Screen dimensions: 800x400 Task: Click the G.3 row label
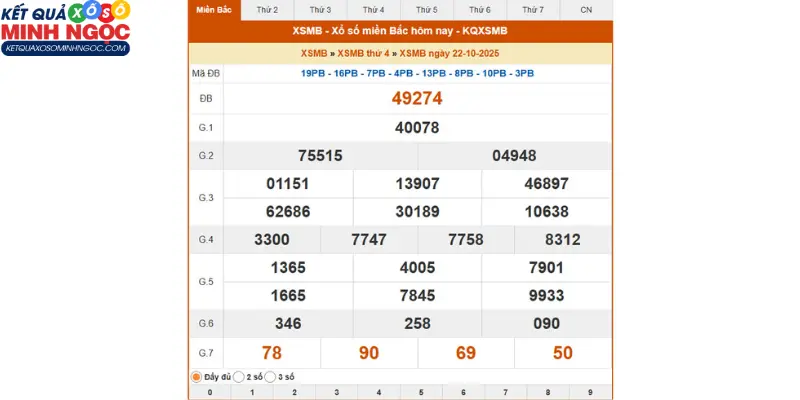pyautogui.click(x=206, y=197)
